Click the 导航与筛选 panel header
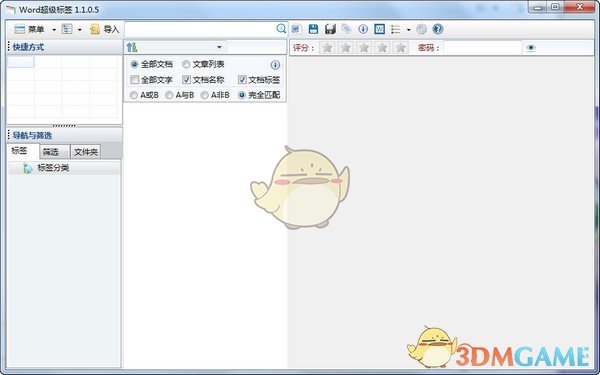The width and height of the screenshot is (600, 375). click(x=64, y=135)
